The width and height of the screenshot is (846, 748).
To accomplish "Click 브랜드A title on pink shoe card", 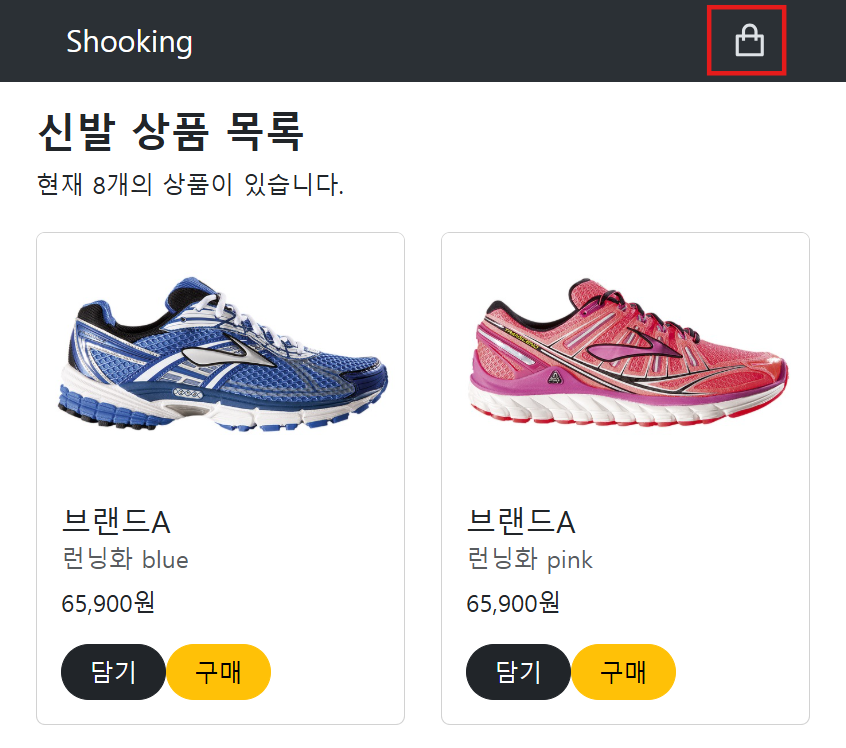I will [521, 521].
